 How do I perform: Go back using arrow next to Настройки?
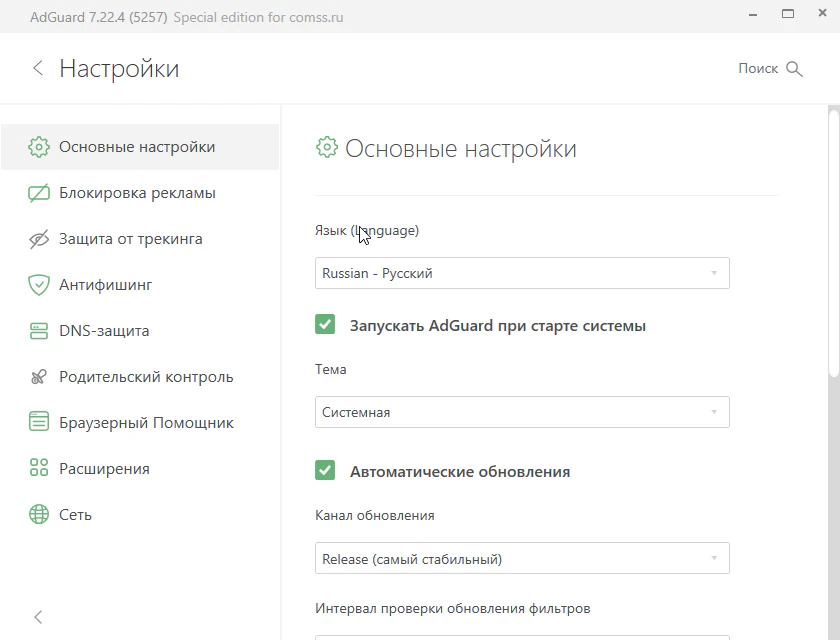click(38, 68)
